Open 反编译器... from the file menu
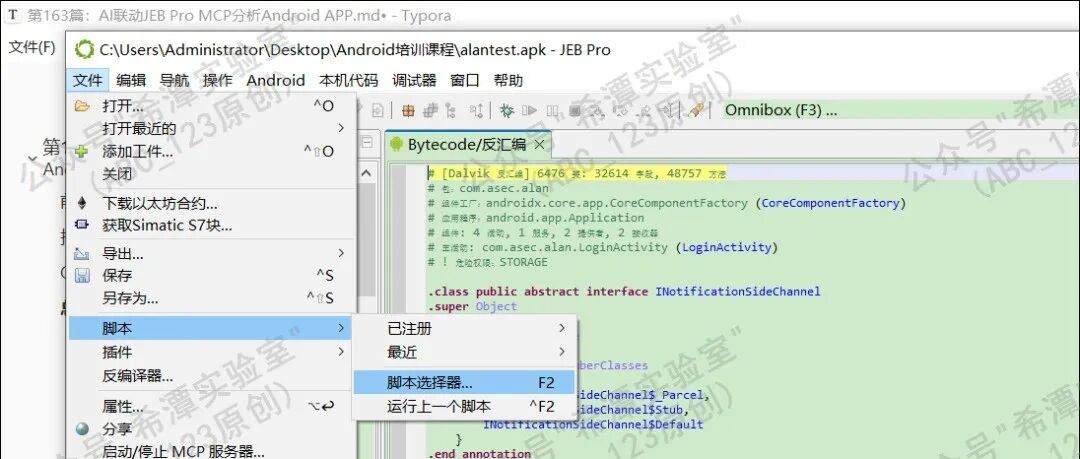 pos(212,376)
